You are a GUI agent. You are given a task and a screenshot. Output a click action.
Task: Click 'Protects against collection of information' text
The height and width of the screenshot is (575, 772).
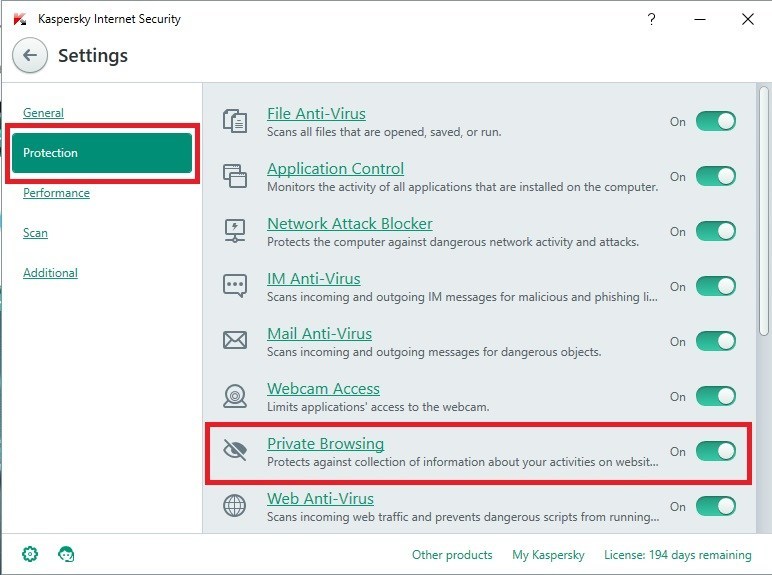(x=462, y=462)
